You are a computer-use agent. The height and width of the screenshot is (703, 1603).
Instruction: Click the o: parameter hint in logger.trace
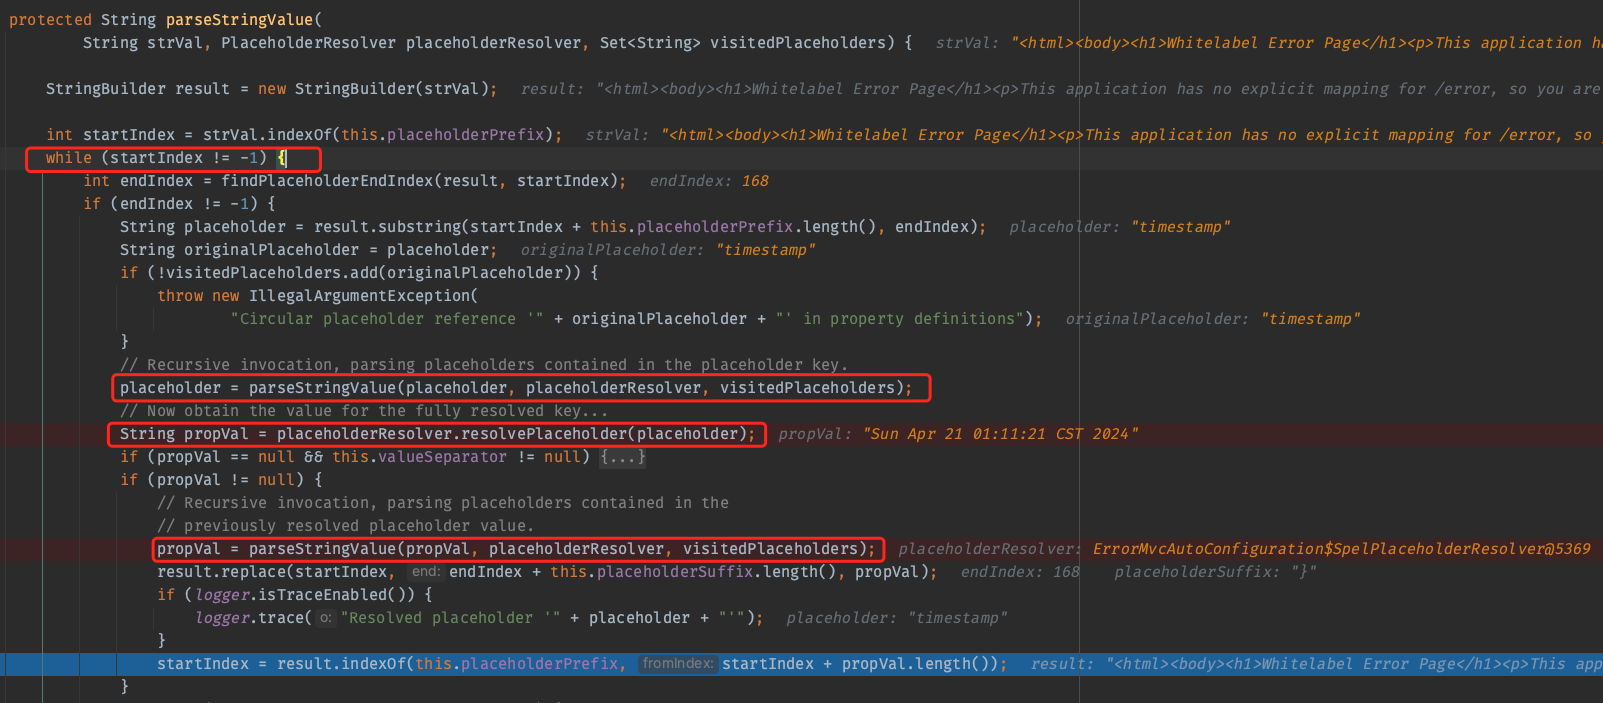(x=326, y=618)
